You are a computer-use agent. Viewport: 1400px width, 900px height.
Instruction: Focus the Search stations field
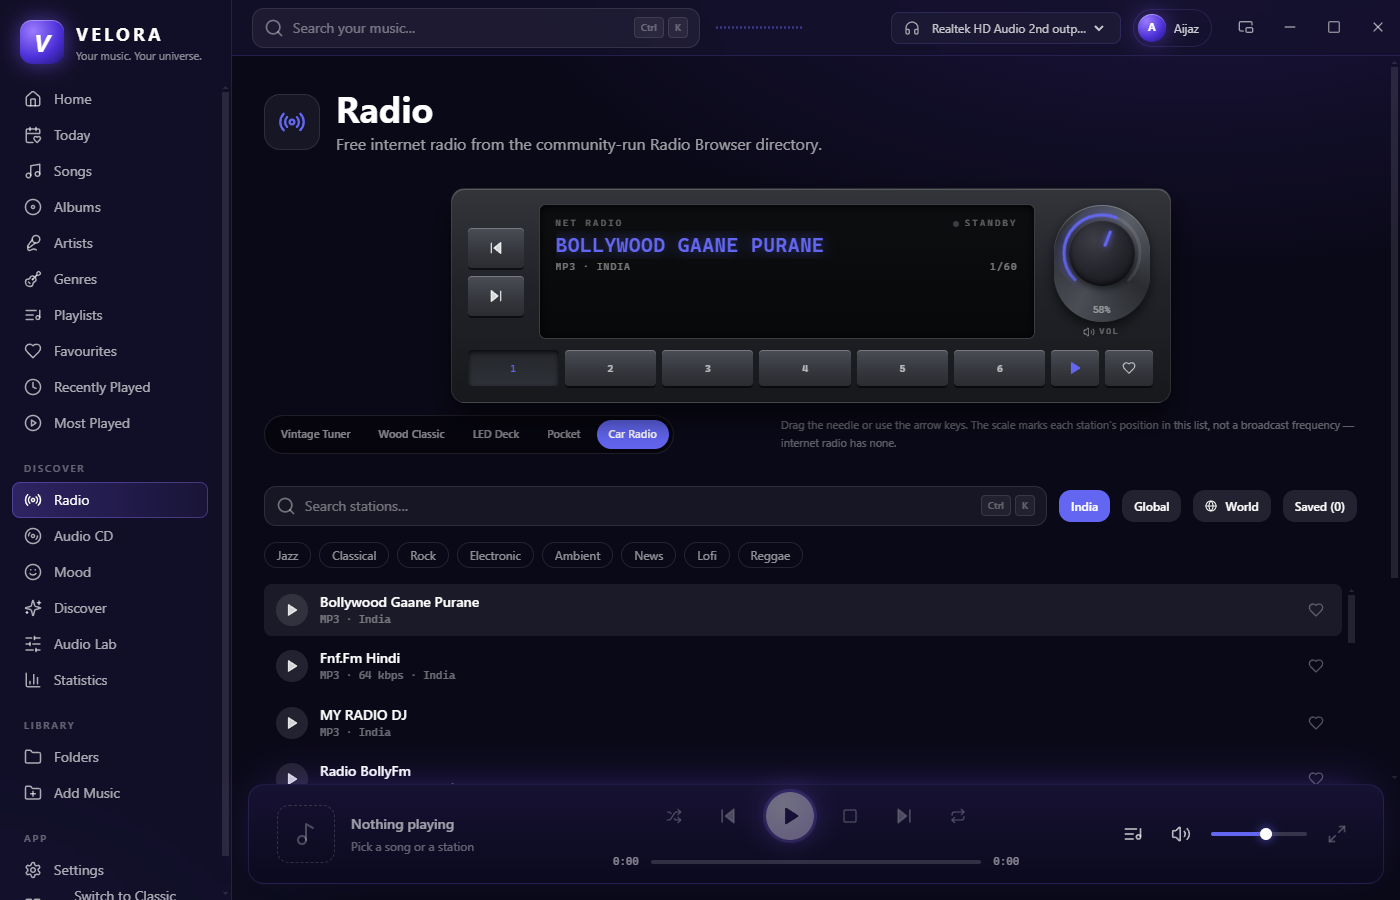click(x=655, y=506)
